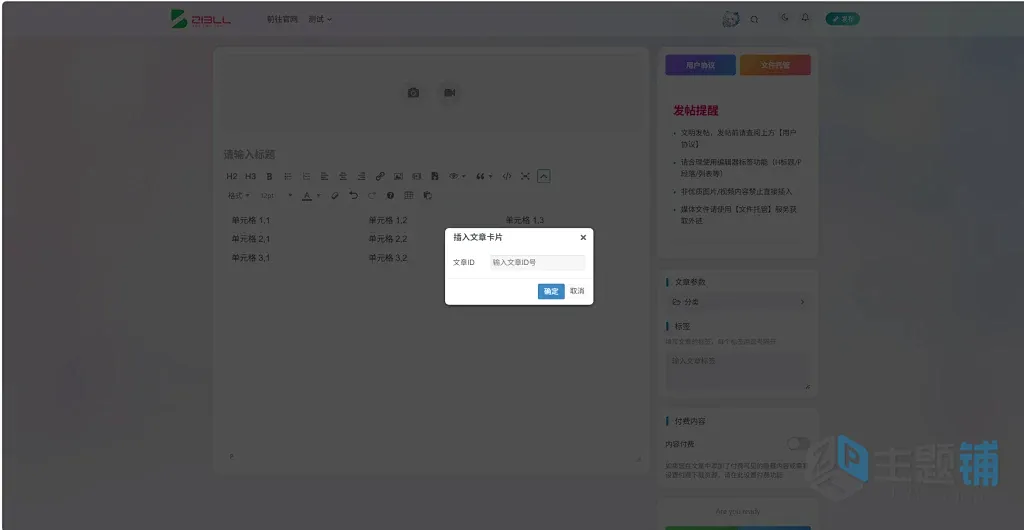This screenshot has height=530, width=1024.
Task: Open the user avatar menu
Action: [731, 19]
